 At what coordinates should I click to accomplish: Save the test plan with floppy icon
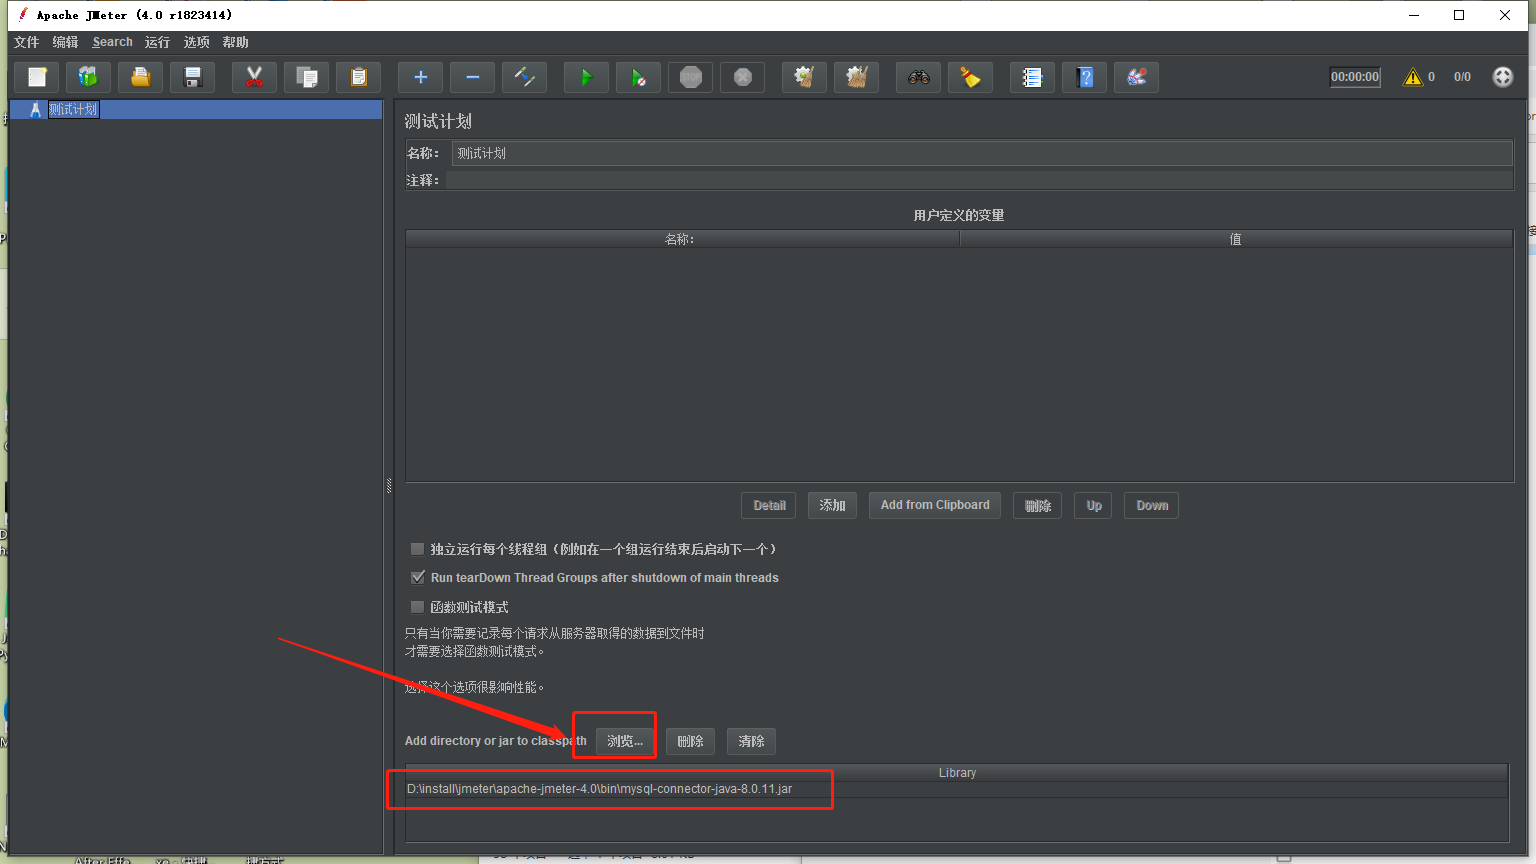click(193, 77)
